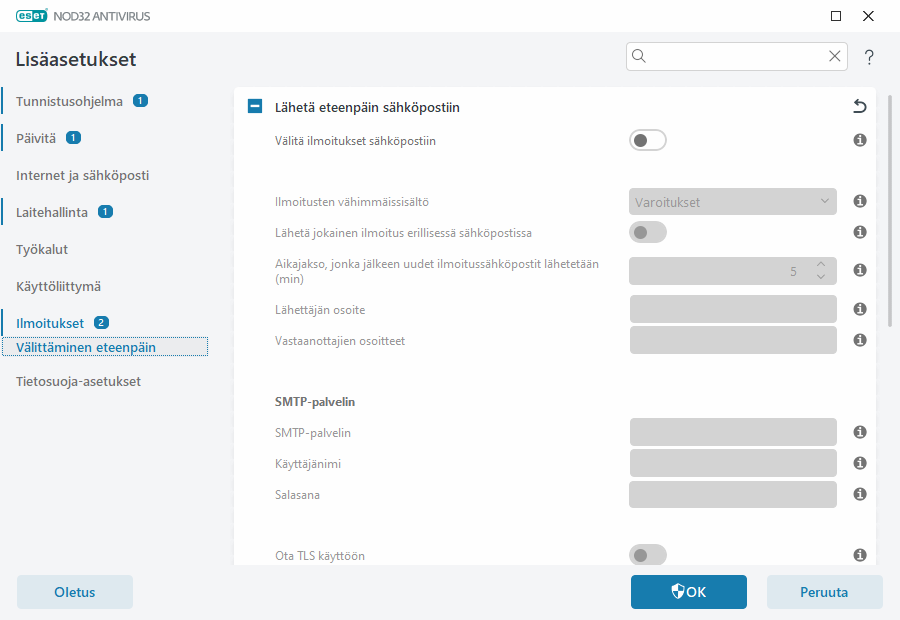Collapse the Lähetä eteenpäin sähköpostiin section
This screenshot has height=620, width=900.
[x=254, y=105]
